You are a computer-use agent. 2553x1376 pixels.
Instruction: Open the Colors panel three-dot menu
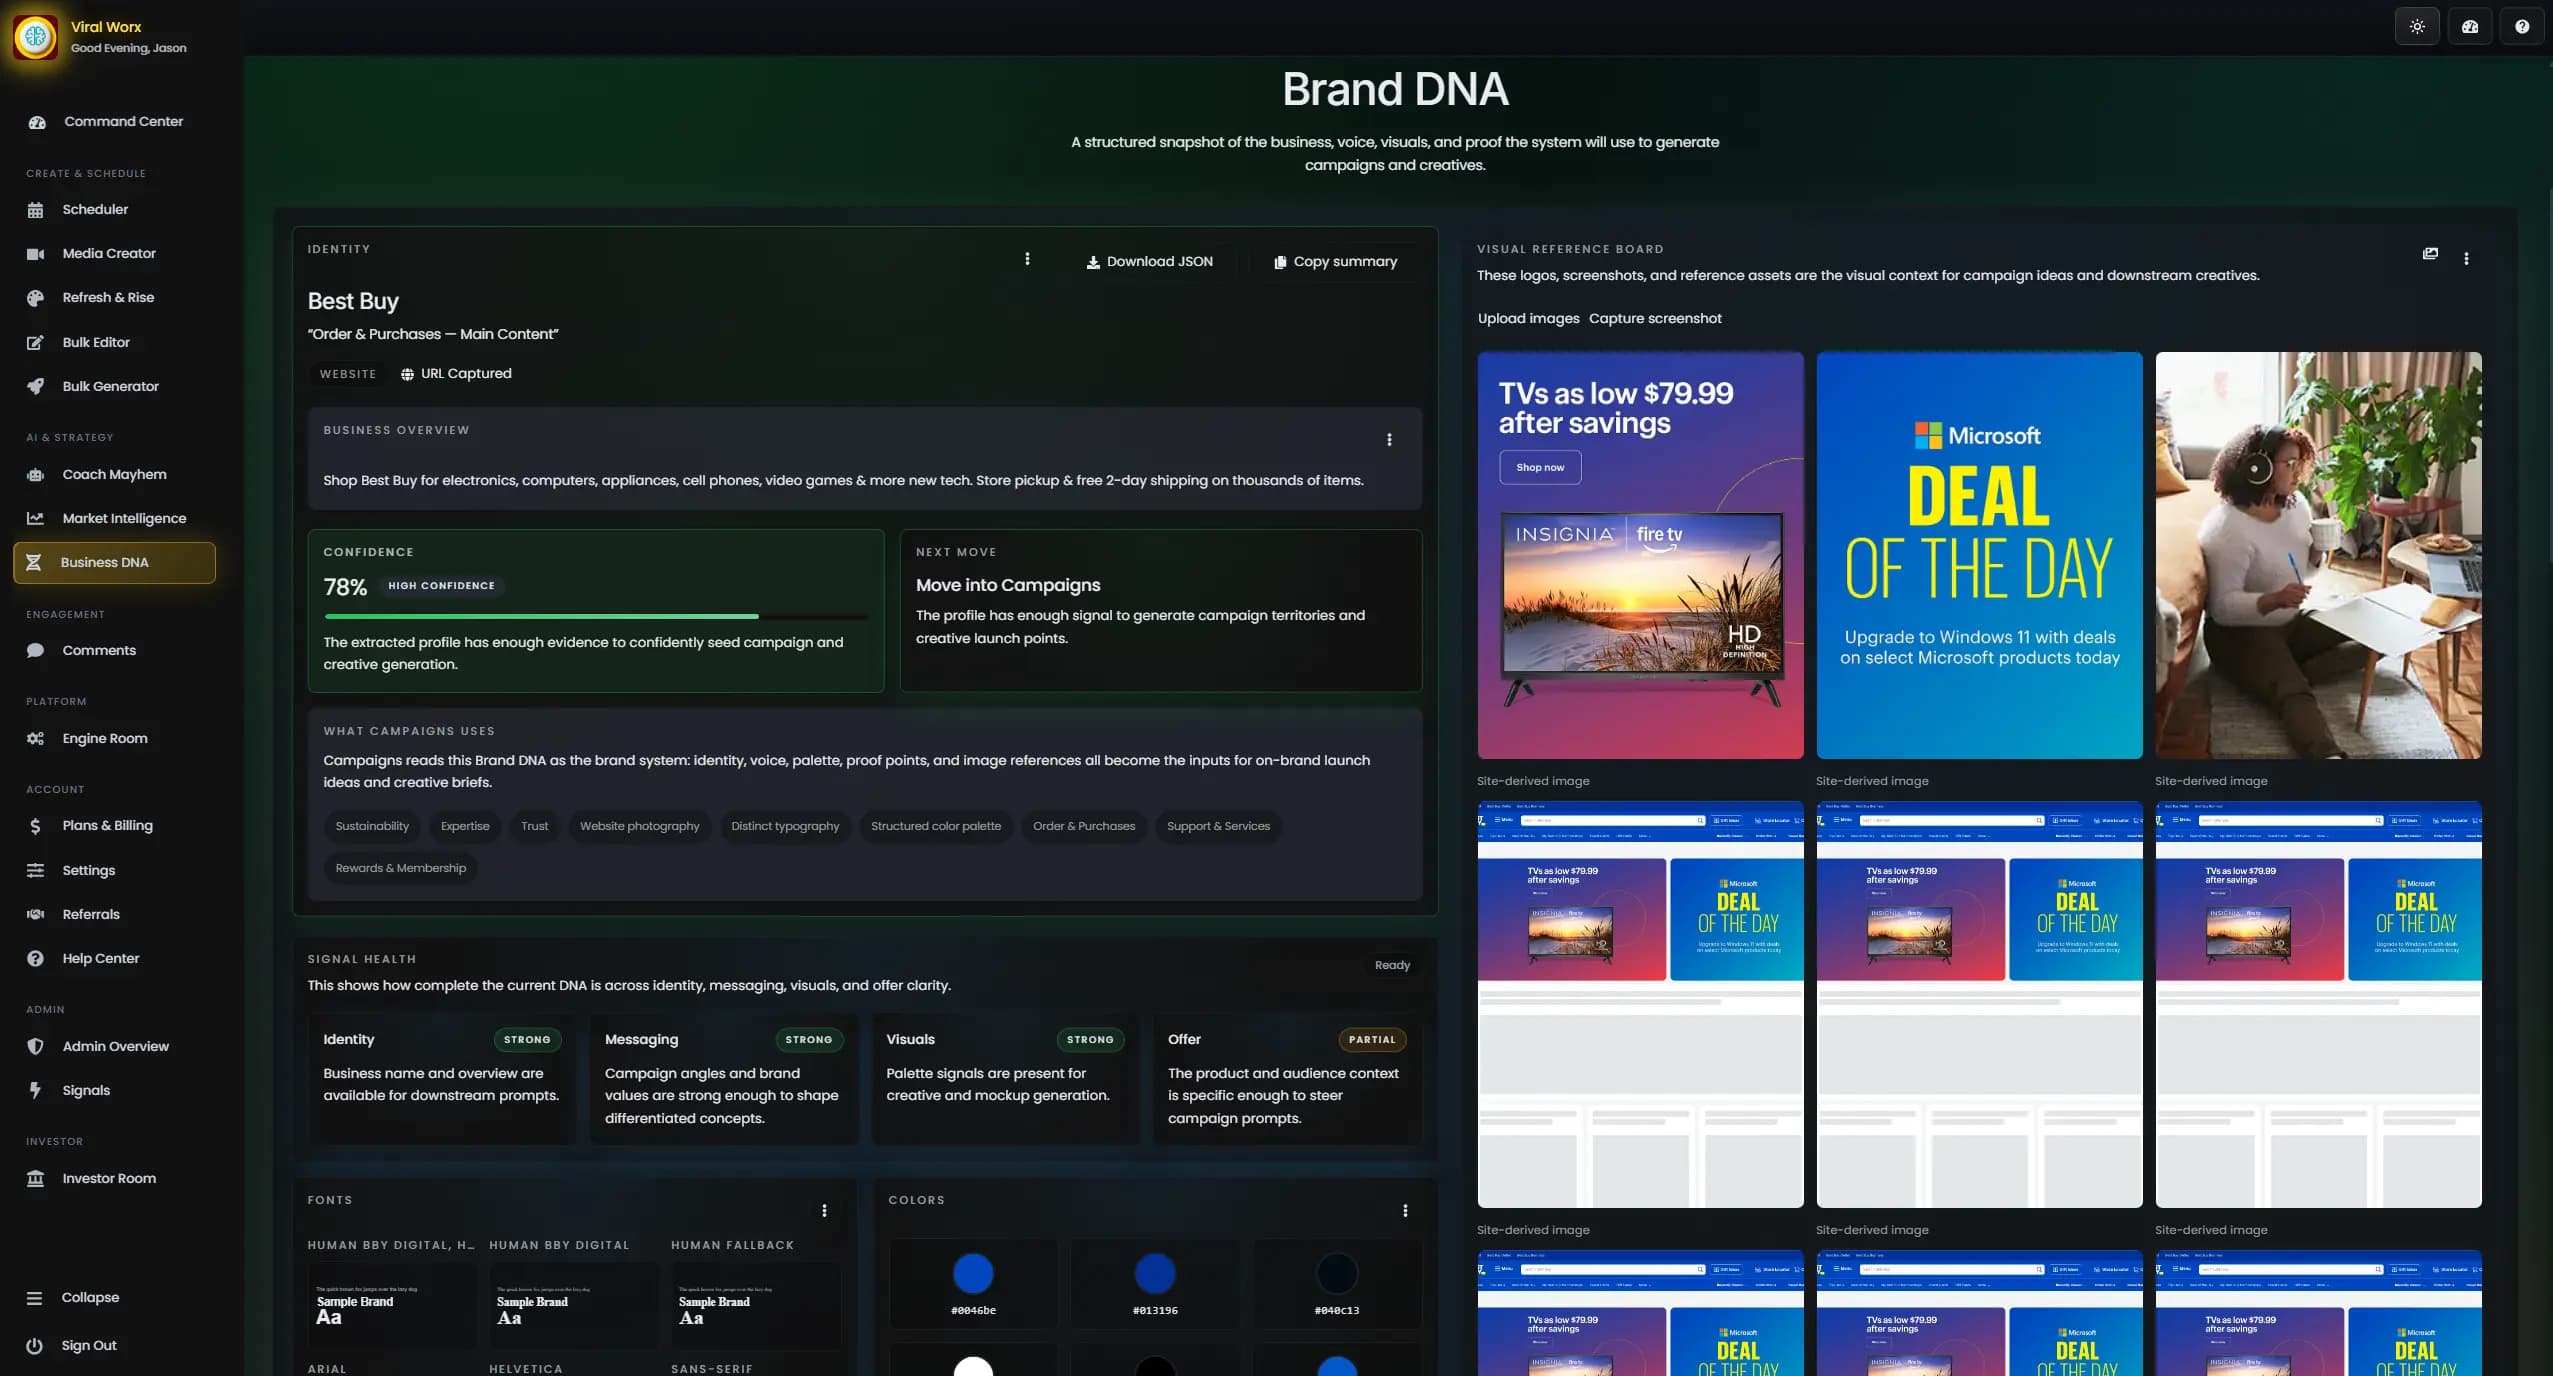click(x=1405, y=1211)
